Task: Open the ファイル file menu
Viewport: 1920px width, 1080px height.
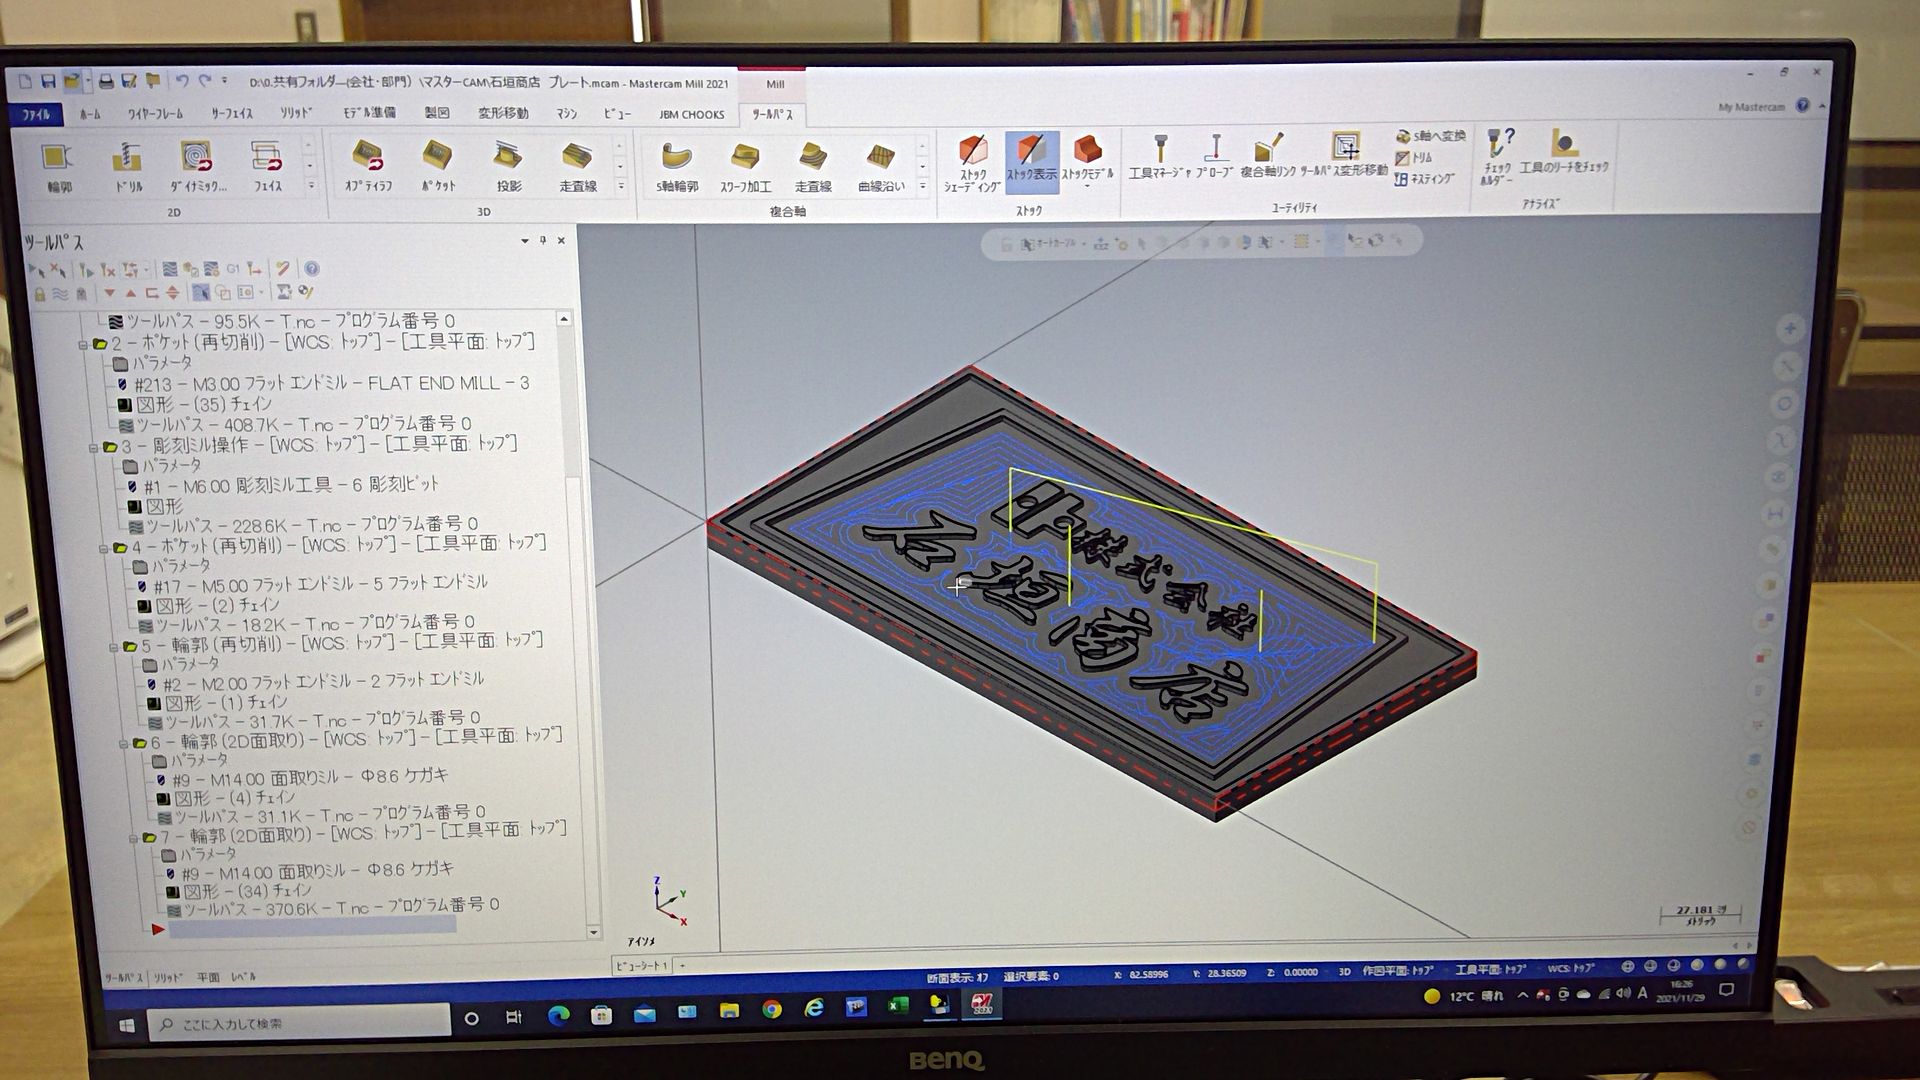Action: click(36, 115)
